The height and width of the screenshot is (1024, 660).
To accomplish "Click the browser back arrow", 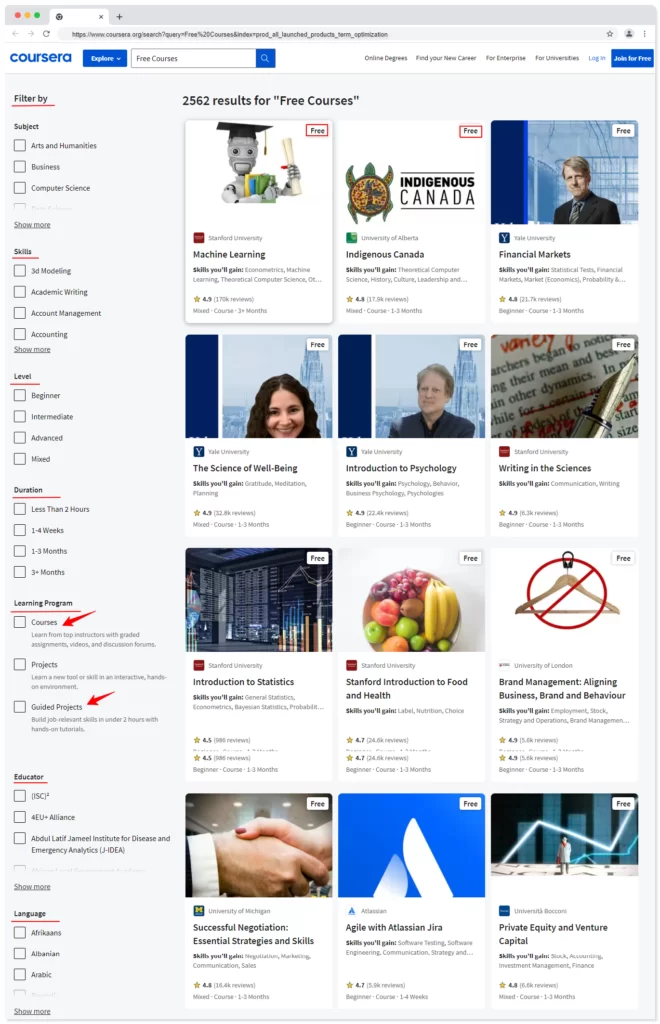I will (16, 33).
